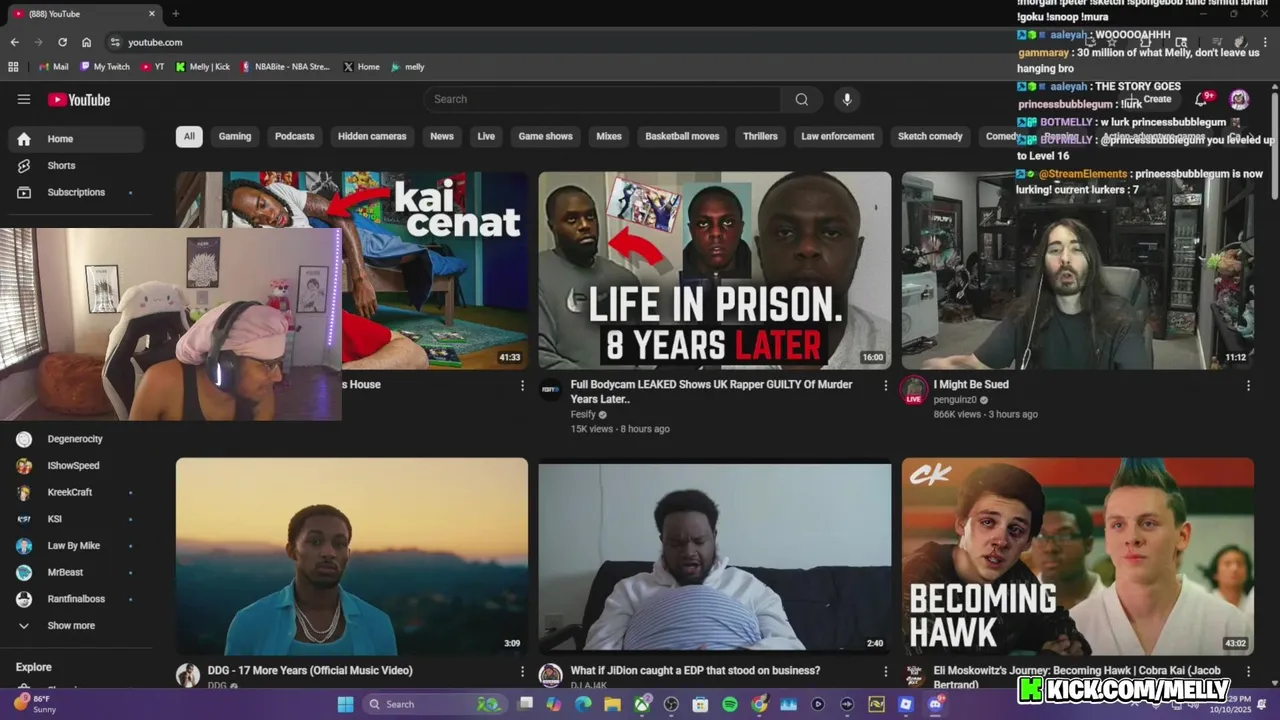Open Law By Mike subscription channel
The image size is (1280, 720).
click(x=76, y=545)
